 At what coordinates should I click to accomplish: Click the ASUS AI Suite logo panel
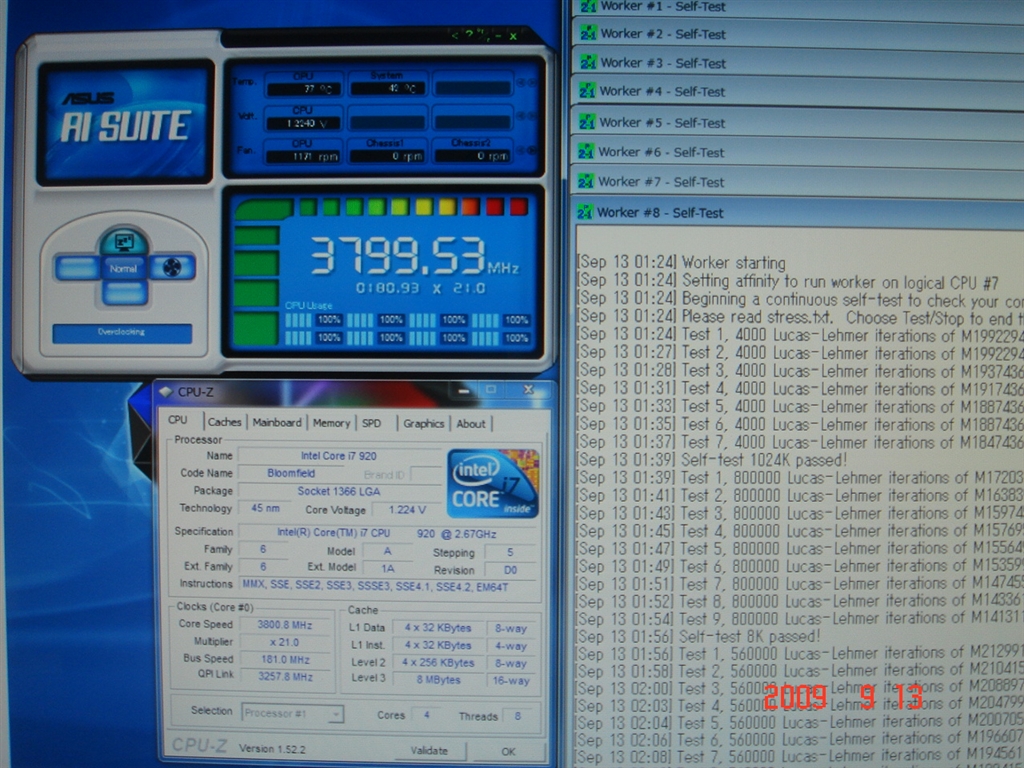[125, 122]
